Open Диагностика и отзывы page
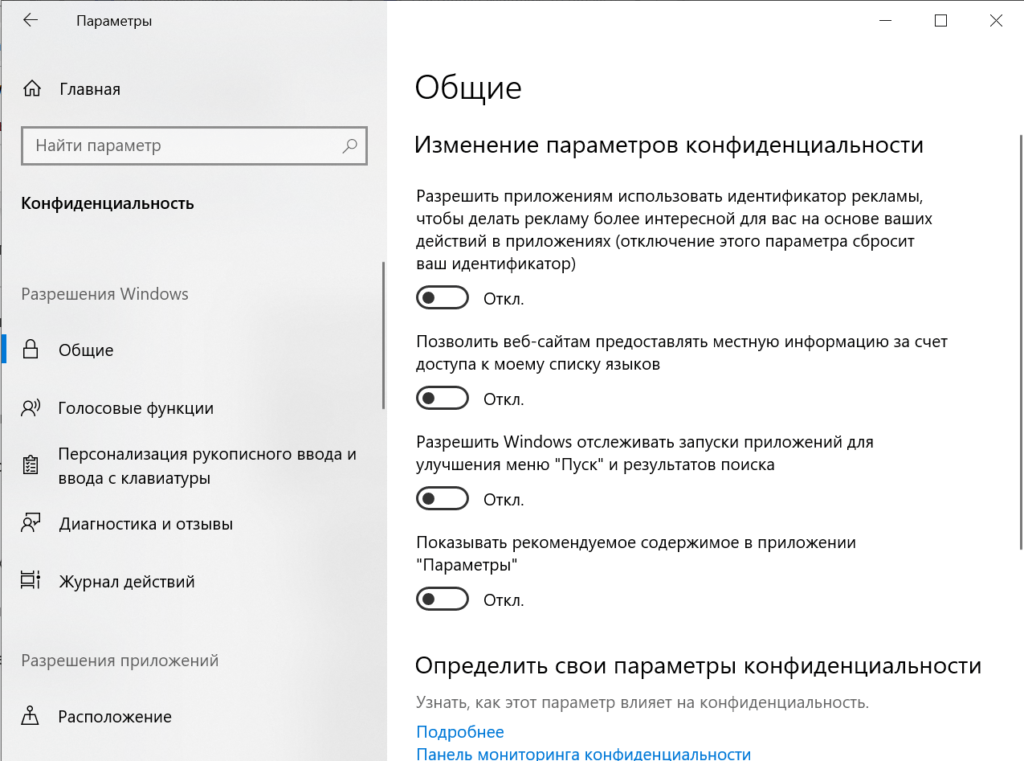 click(x=193, y=523)
